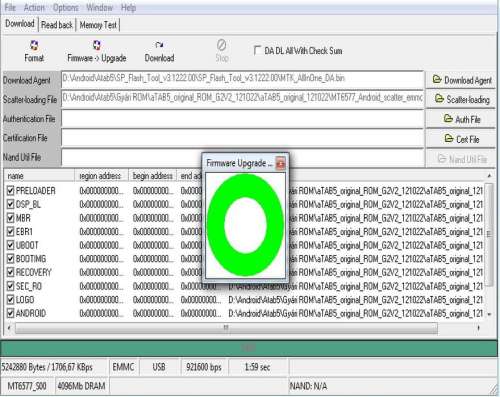Click the ANDROID row file path
This screenshot has height=397, width=500.
356,313
